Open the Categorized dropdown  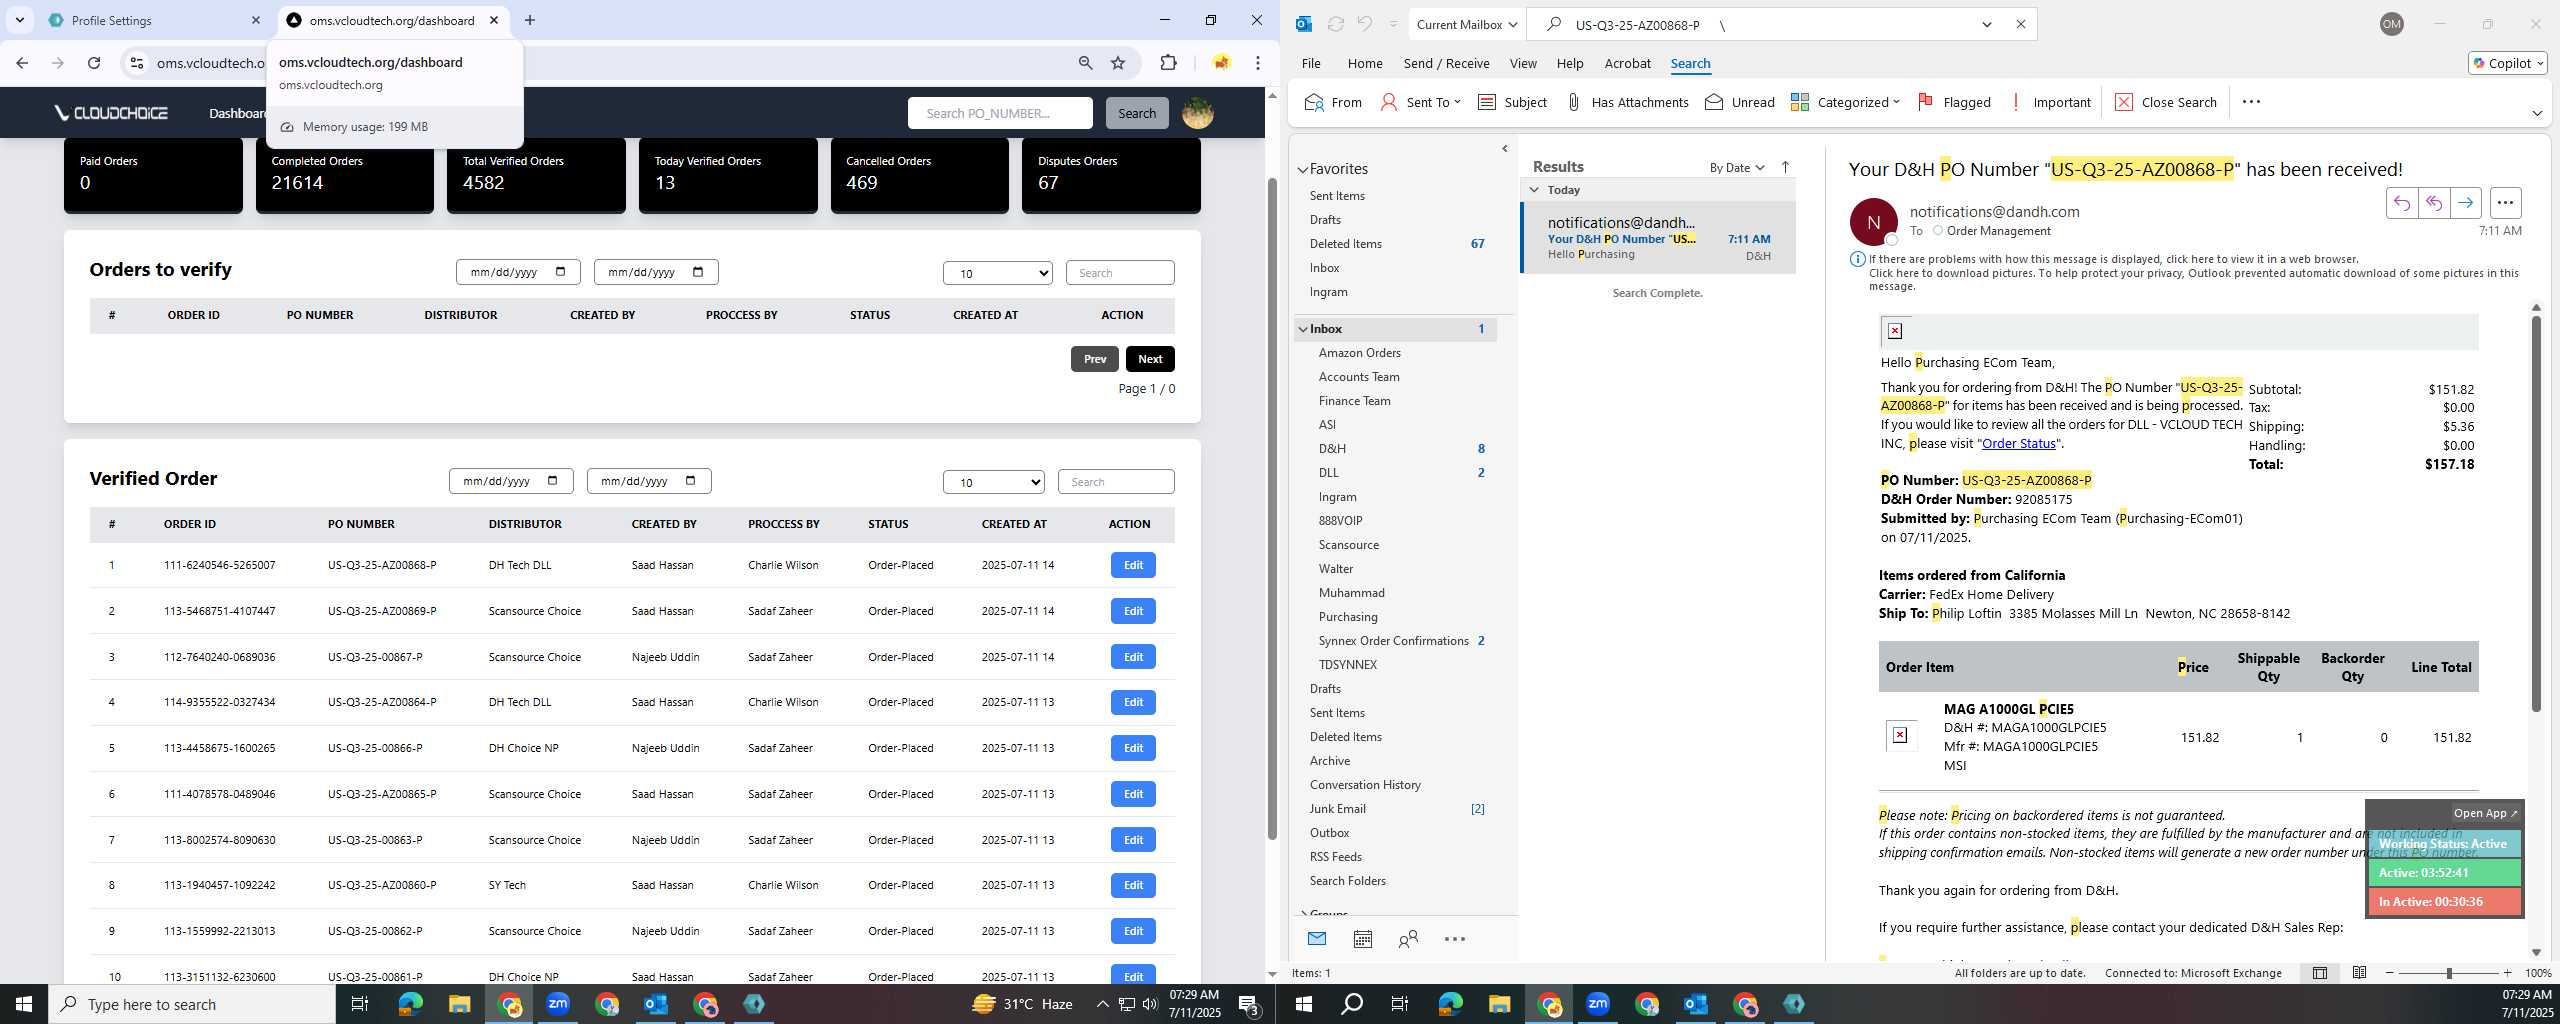tap(1845, 102)
